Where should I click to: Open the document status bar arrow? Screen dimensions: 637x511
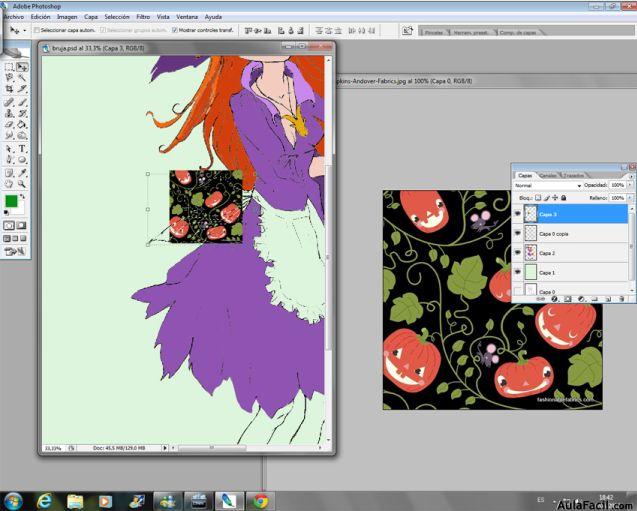point(165,448)
